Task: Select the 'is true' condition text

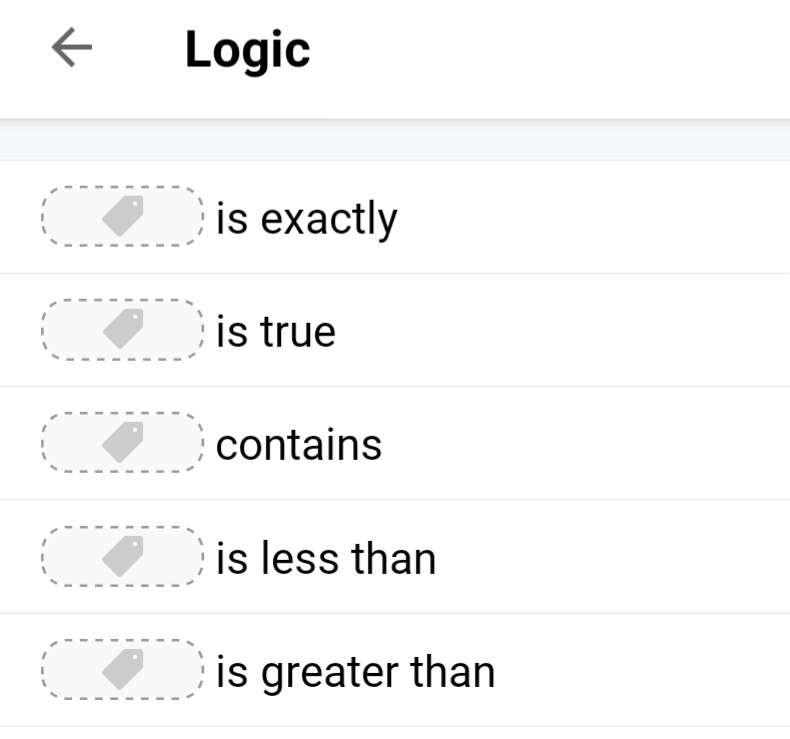Action: pyautogui.click(x=276, y=331)
